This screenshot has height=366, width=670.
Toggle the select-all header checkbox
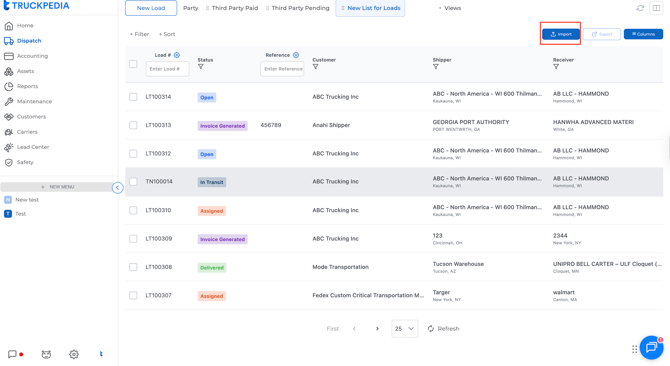133,64
